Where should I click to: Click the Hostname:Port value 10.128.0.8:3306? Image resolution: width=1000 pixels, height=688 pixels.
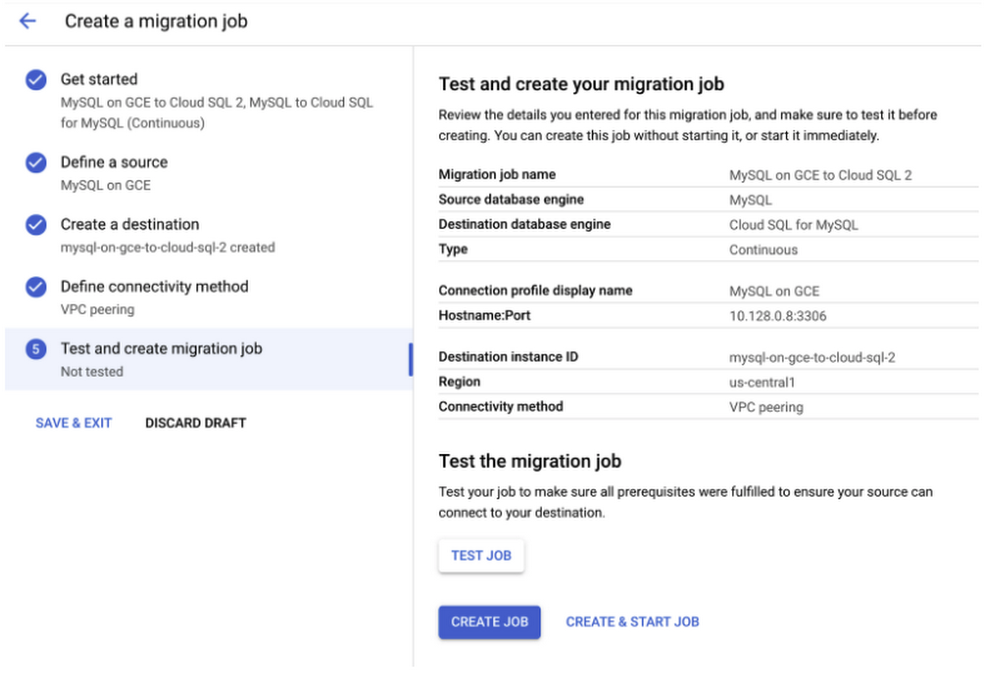pos(777,316)
